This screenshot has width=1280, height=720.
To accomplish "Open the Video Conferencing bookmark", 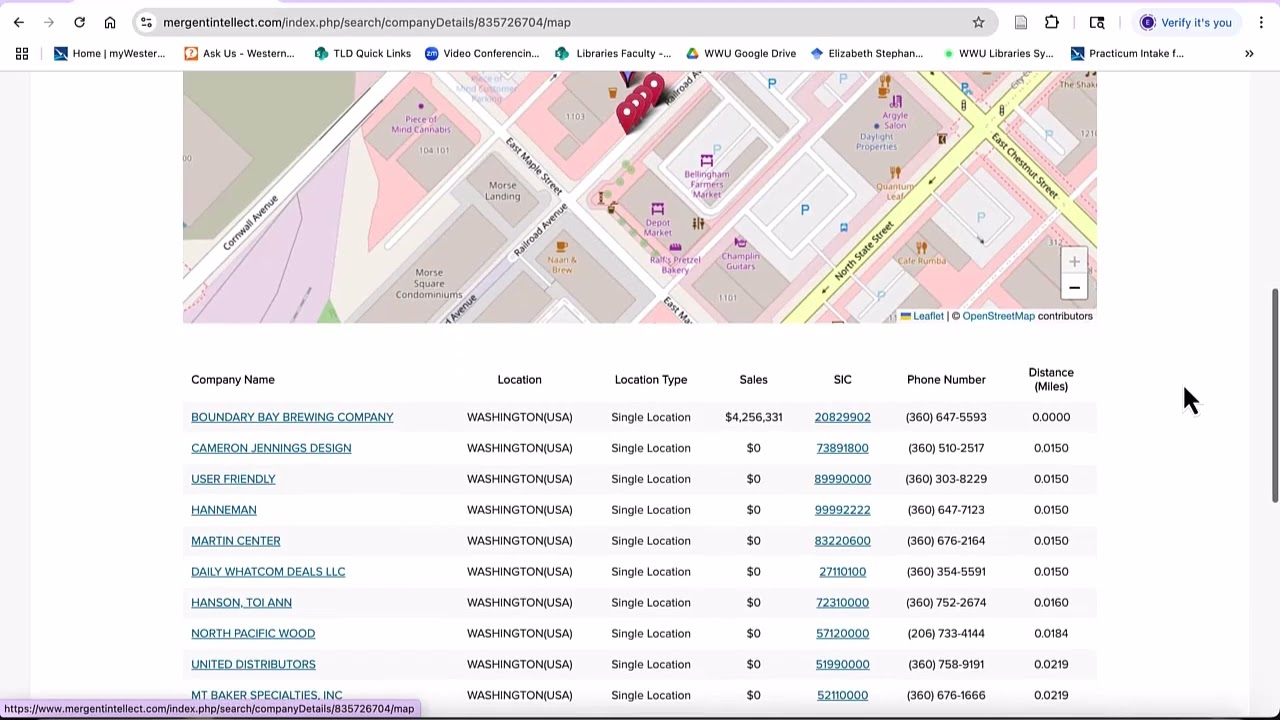I will tap(482, 54).
